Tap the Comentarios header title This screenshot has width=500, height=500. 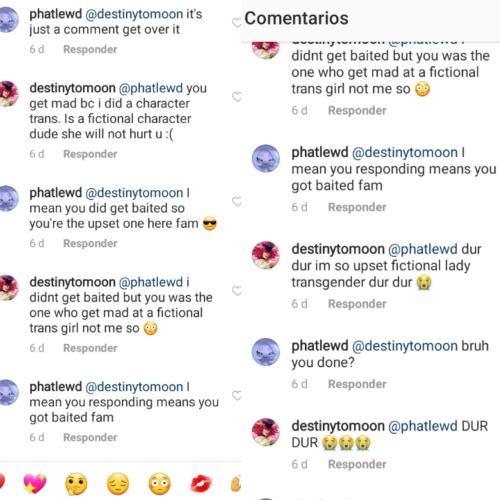[x=296, y=18]
